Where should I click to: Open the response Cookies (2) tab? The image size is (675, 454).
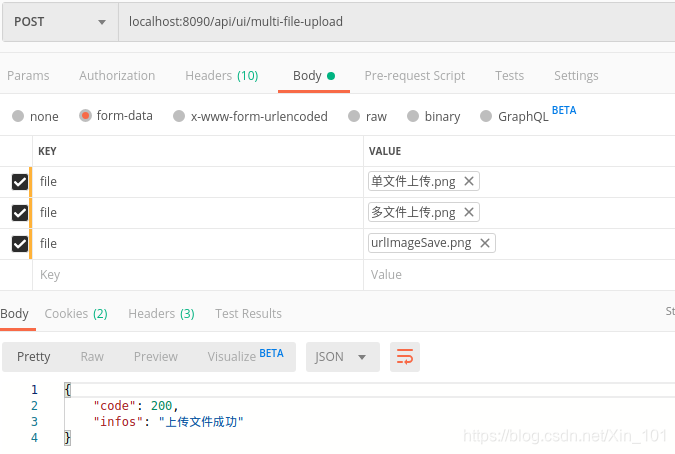pos(76,314)
